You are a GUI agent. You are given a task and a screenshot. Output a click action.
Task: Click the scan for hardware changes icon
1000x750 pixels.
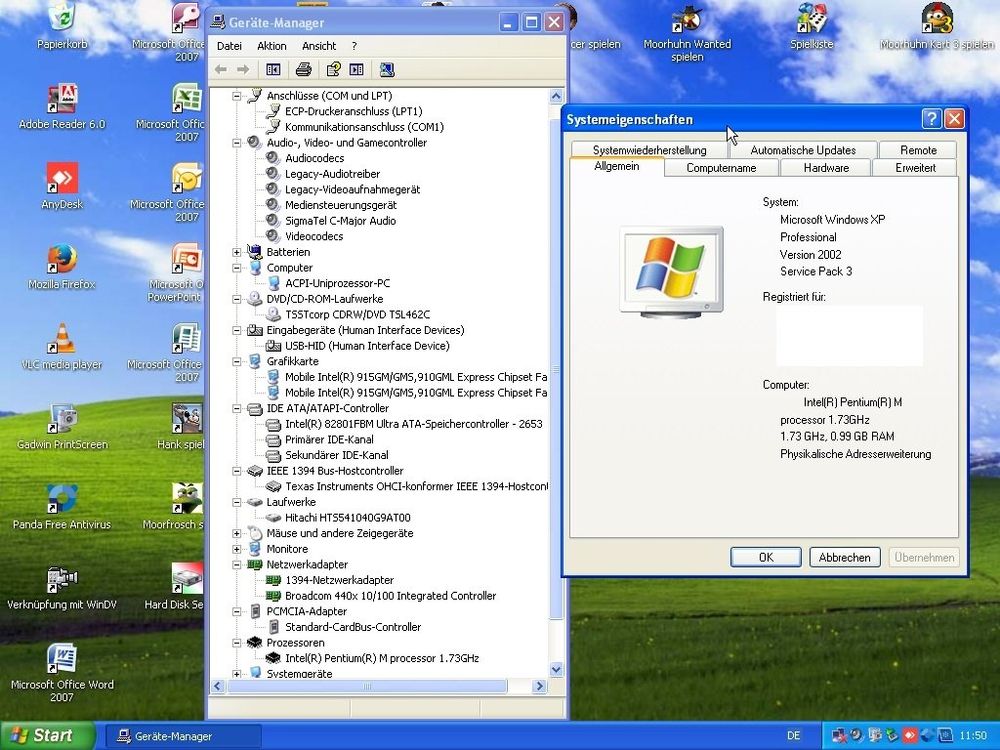pos(386,70)
